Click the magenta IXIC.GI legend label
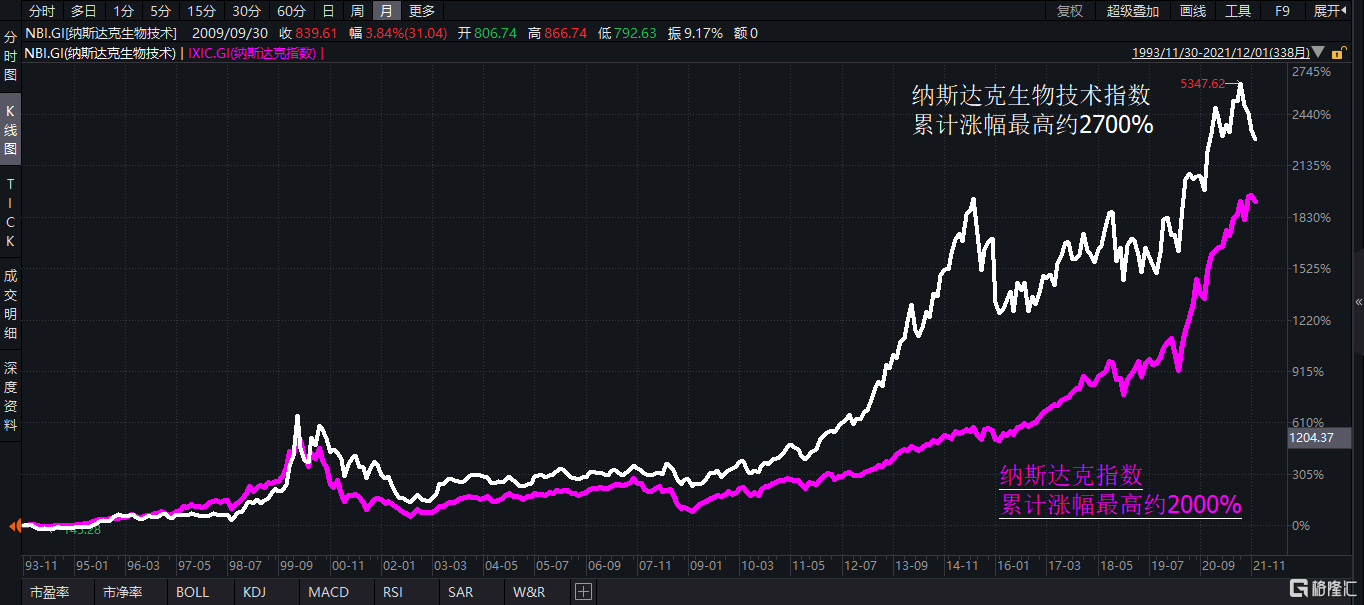Image resolution: width=1364 pixels, height=605 pixels. click(x=252, y=53)
